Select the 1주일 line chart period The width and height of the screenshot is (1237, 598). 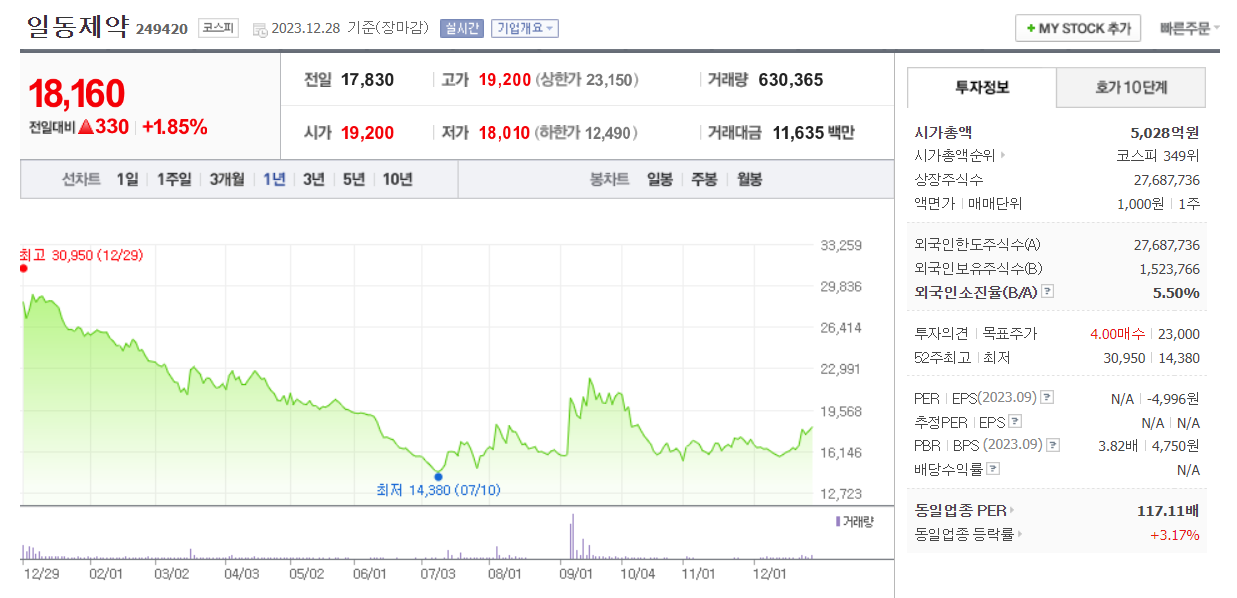click(174, 180)
